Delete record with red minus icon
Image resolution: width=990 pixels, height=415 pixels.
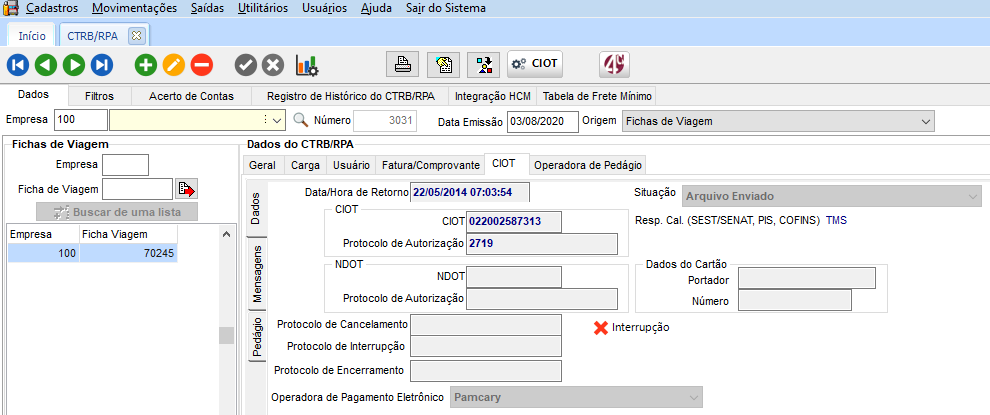202,65
